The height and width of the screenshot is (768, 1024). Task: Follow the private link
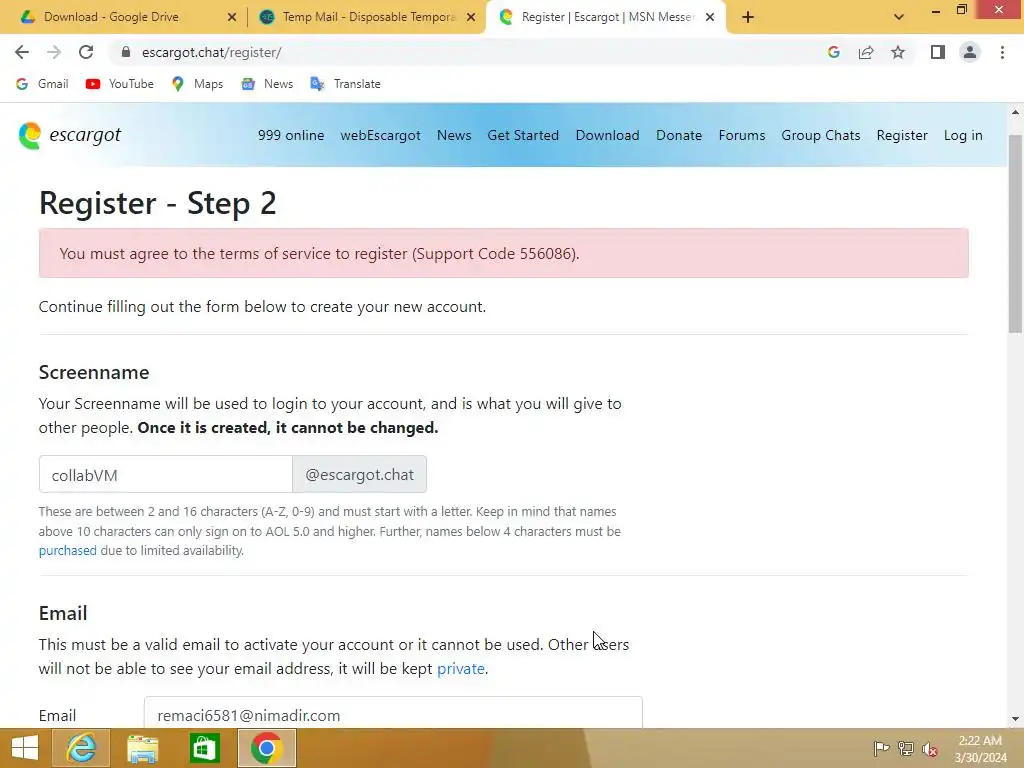[461, 669]
